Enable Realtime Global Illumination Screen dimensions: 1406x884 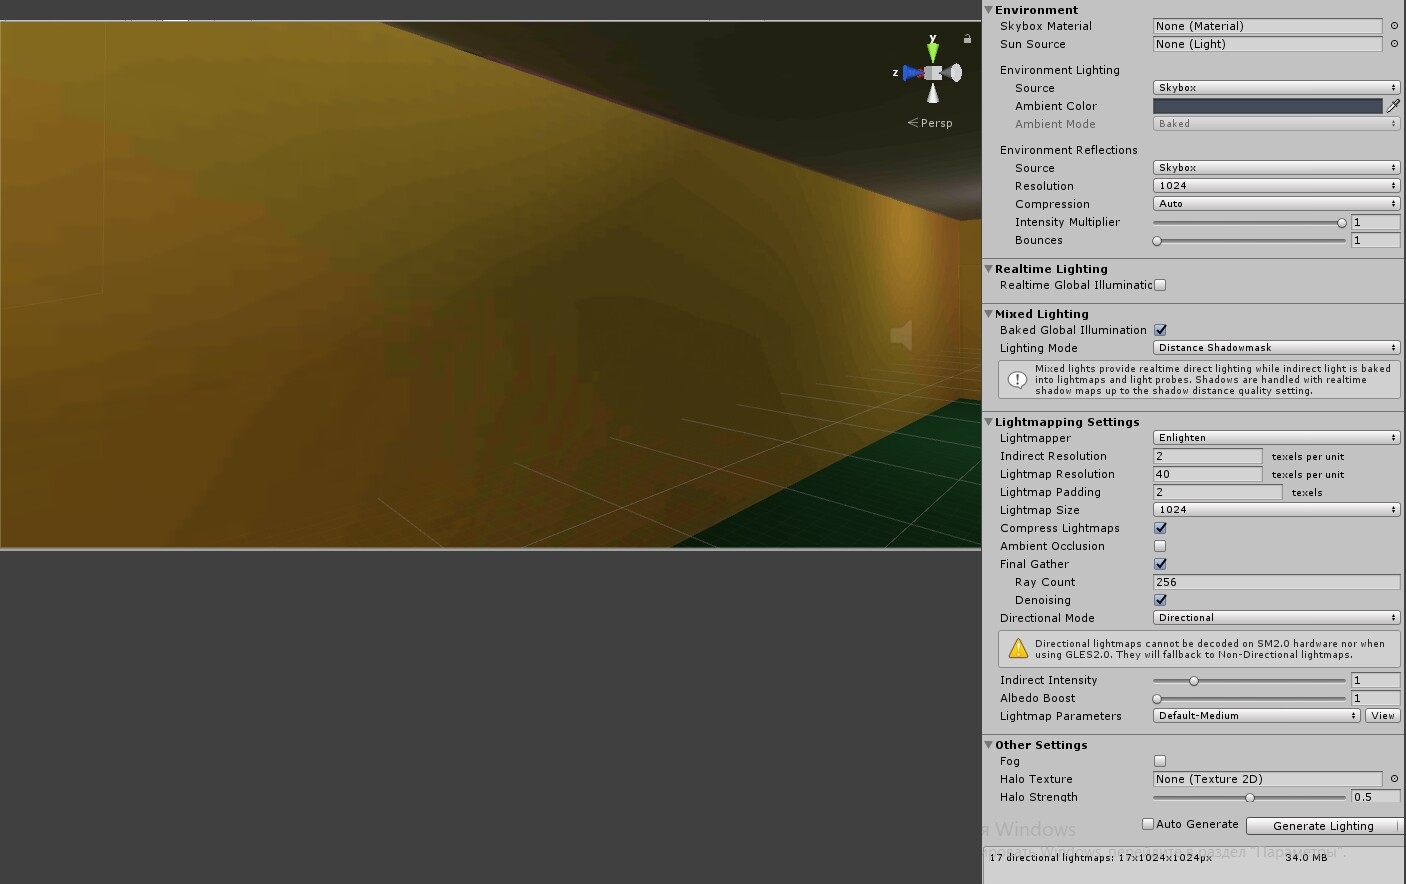click(1160, 285)
